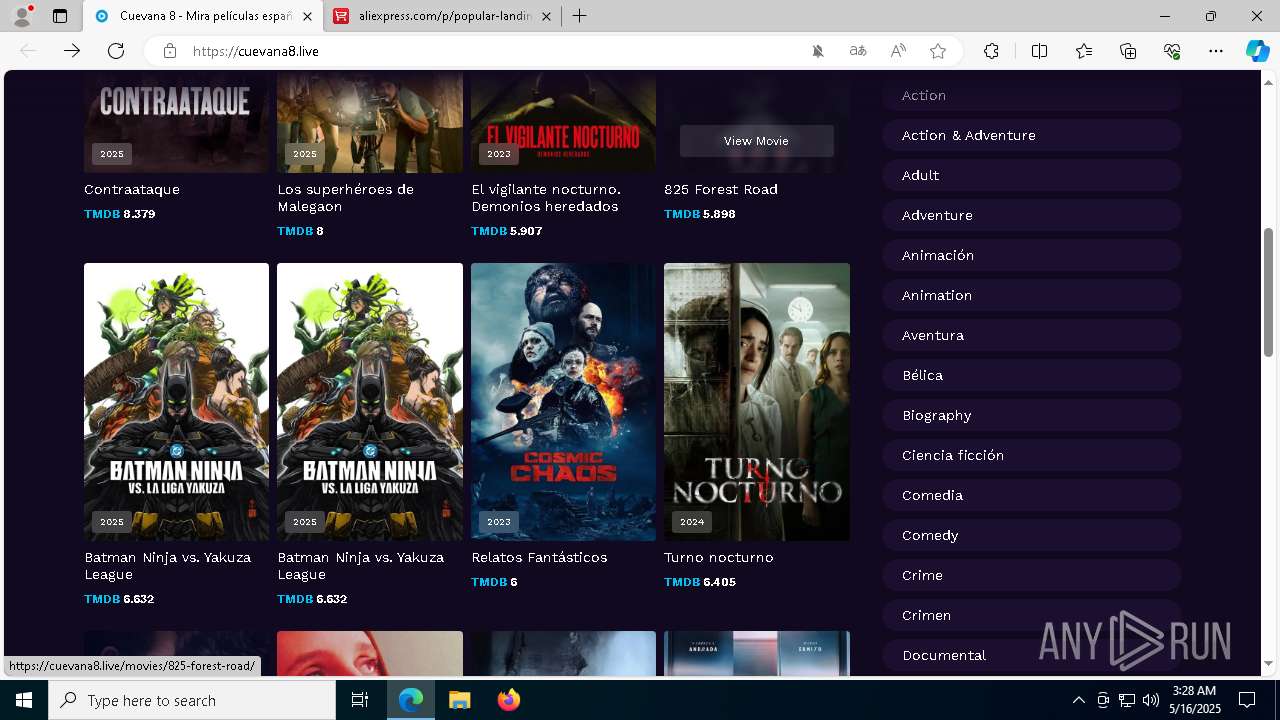Open the Contraataque movie title
The height and width of the screenshot is (720, 1280).
(x=132, y=189)
